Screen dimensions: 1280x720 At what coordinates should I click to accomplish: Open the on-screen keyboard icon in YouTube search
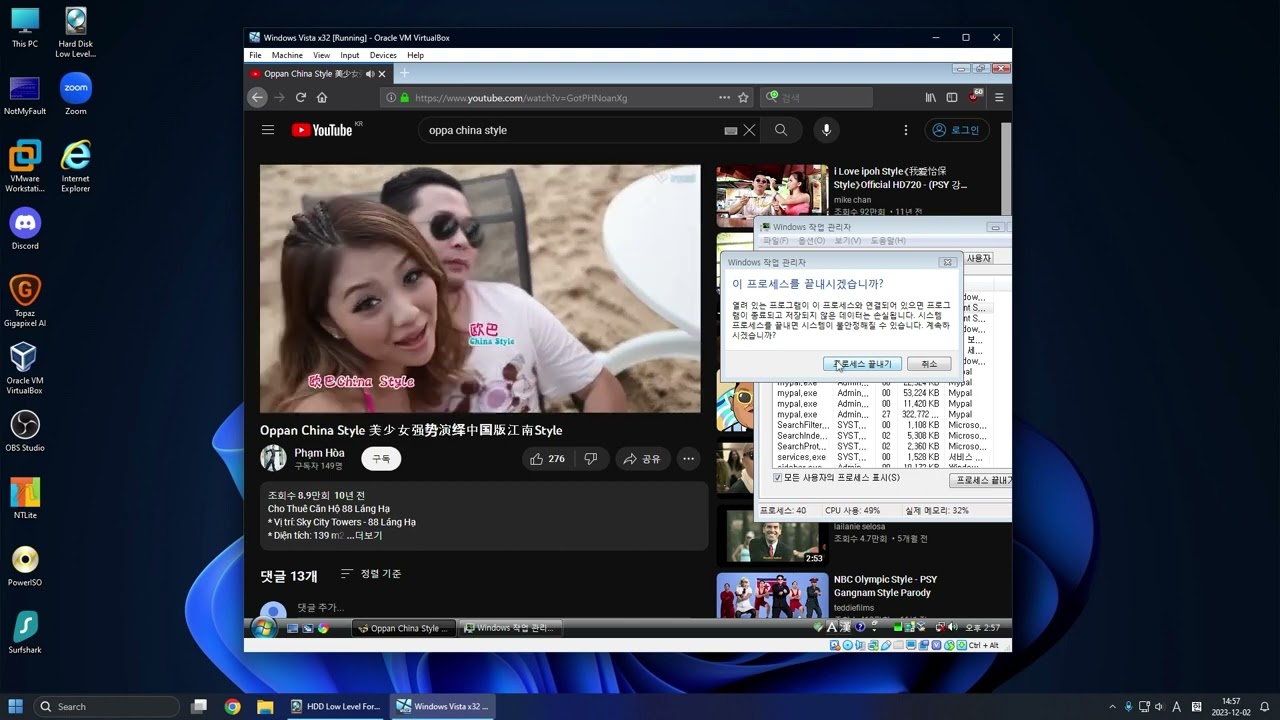pyautogui.click(x=731, y=130)
